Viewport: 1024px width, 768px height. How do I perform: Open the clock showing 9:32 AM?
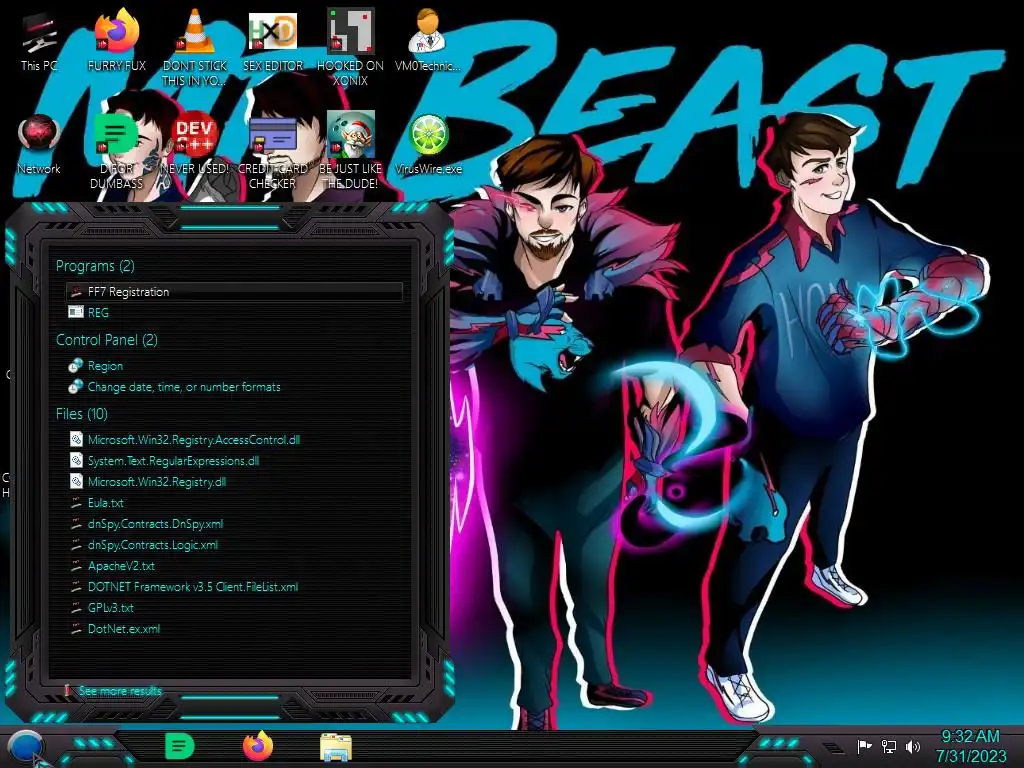970,746
